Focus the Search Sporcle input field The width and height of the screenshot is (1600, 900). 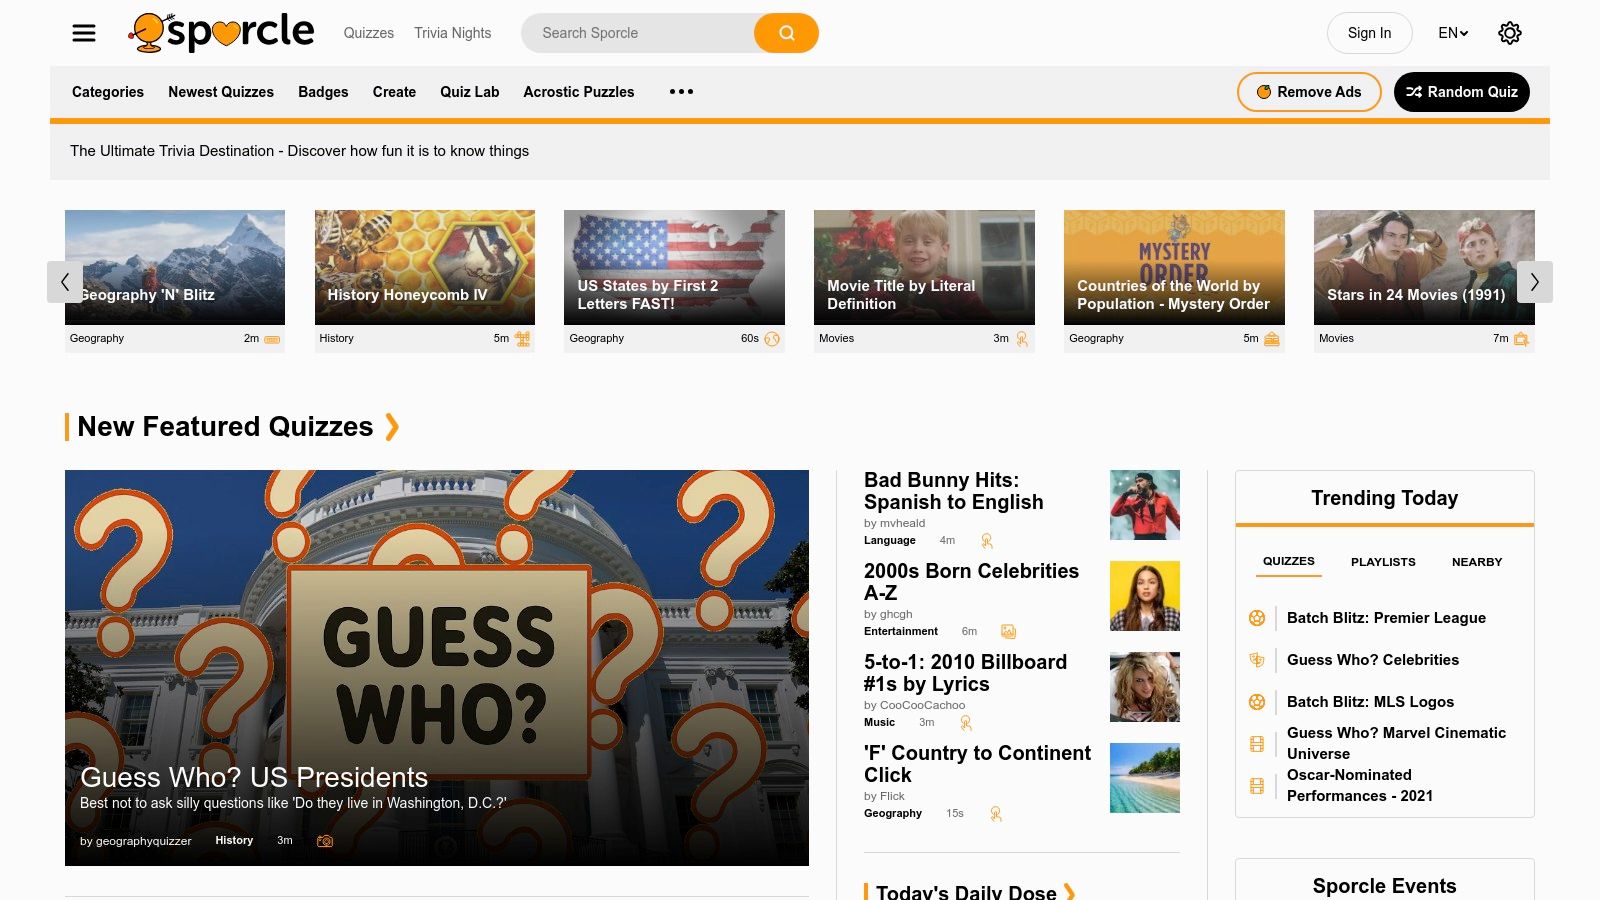[x=640, y=33]
